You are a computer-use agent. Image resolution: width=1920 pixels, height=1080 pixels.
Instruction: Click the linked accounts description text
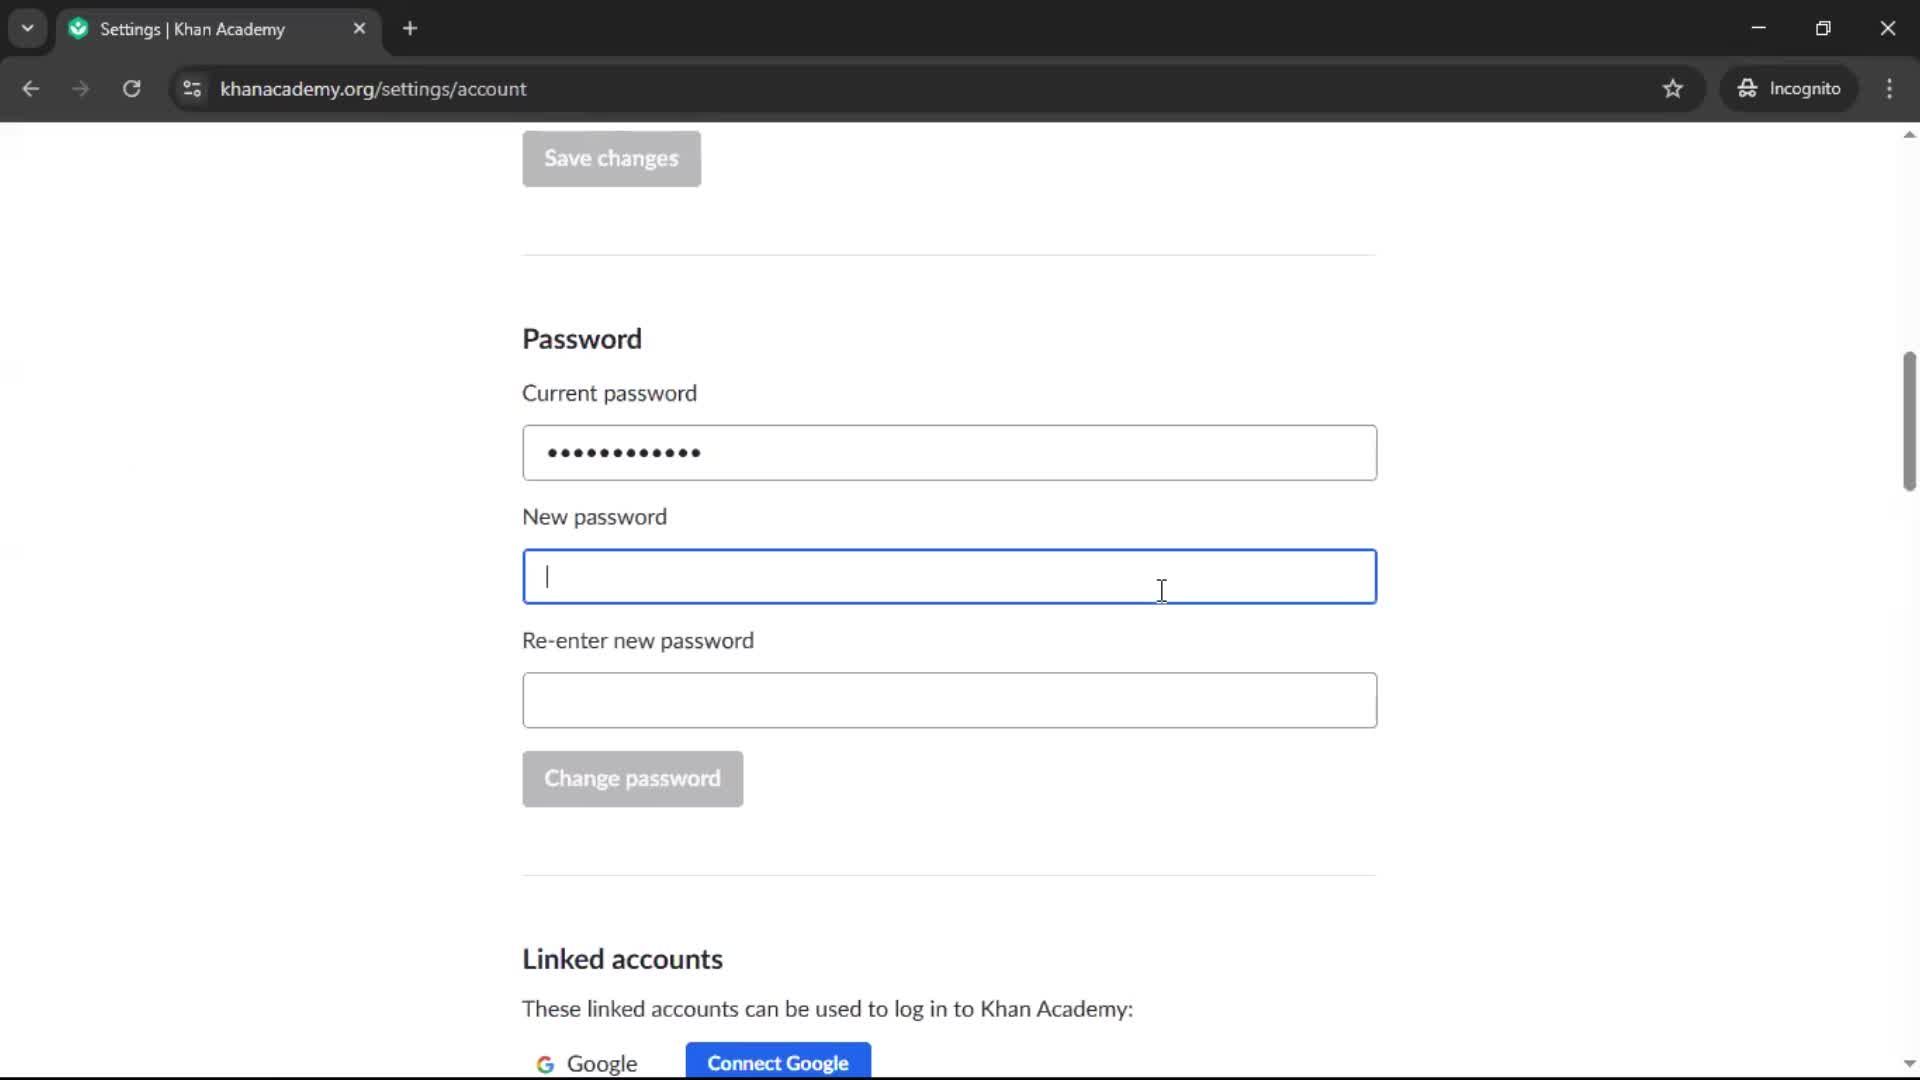click(827, 1009)
